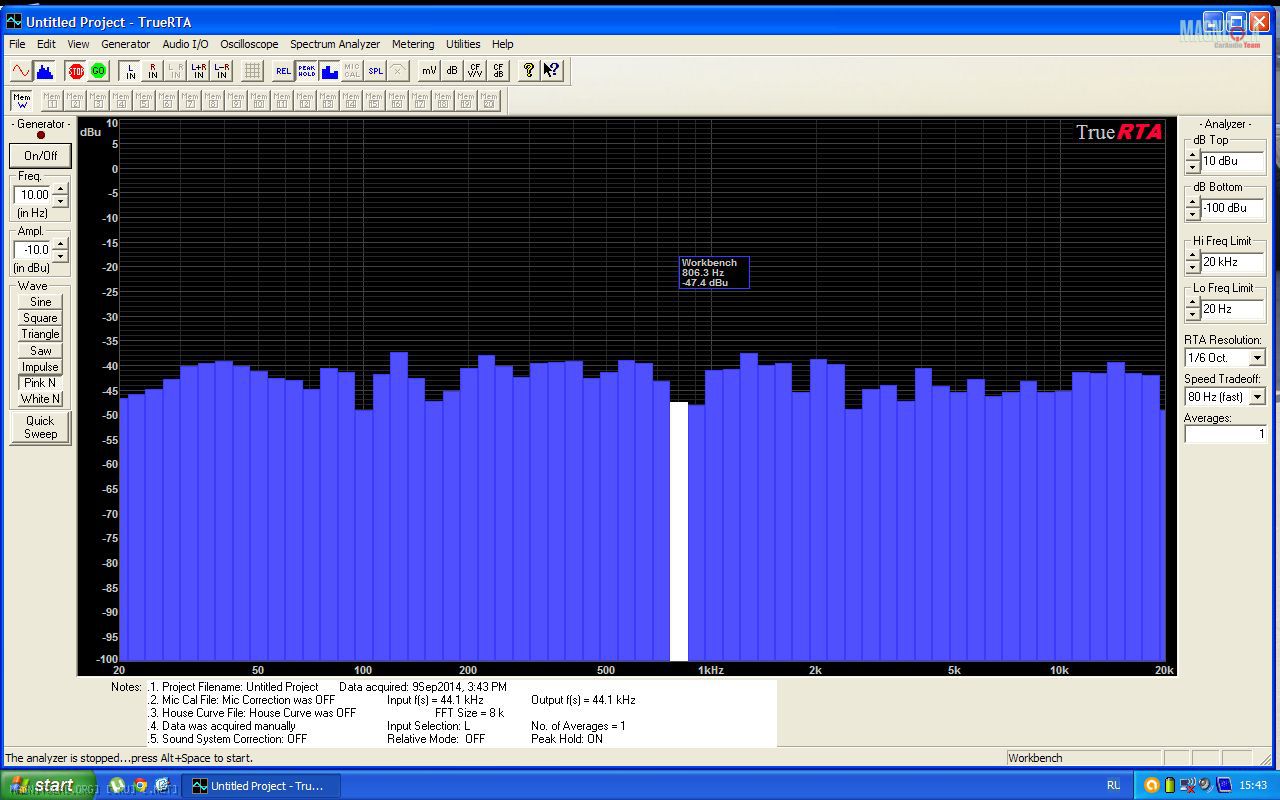This screenshot has width=1280, height=800.
Task: Click the red STOP icon
Action: (x=75, y=70)
